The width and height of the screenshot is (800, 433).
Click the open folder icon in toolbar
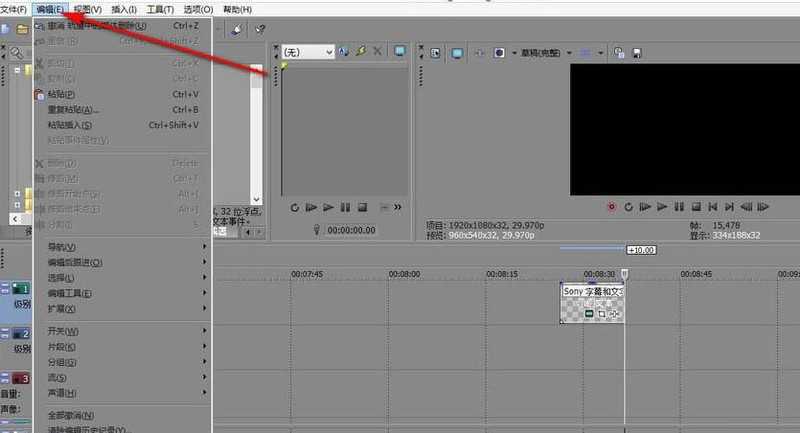[21, 30]
